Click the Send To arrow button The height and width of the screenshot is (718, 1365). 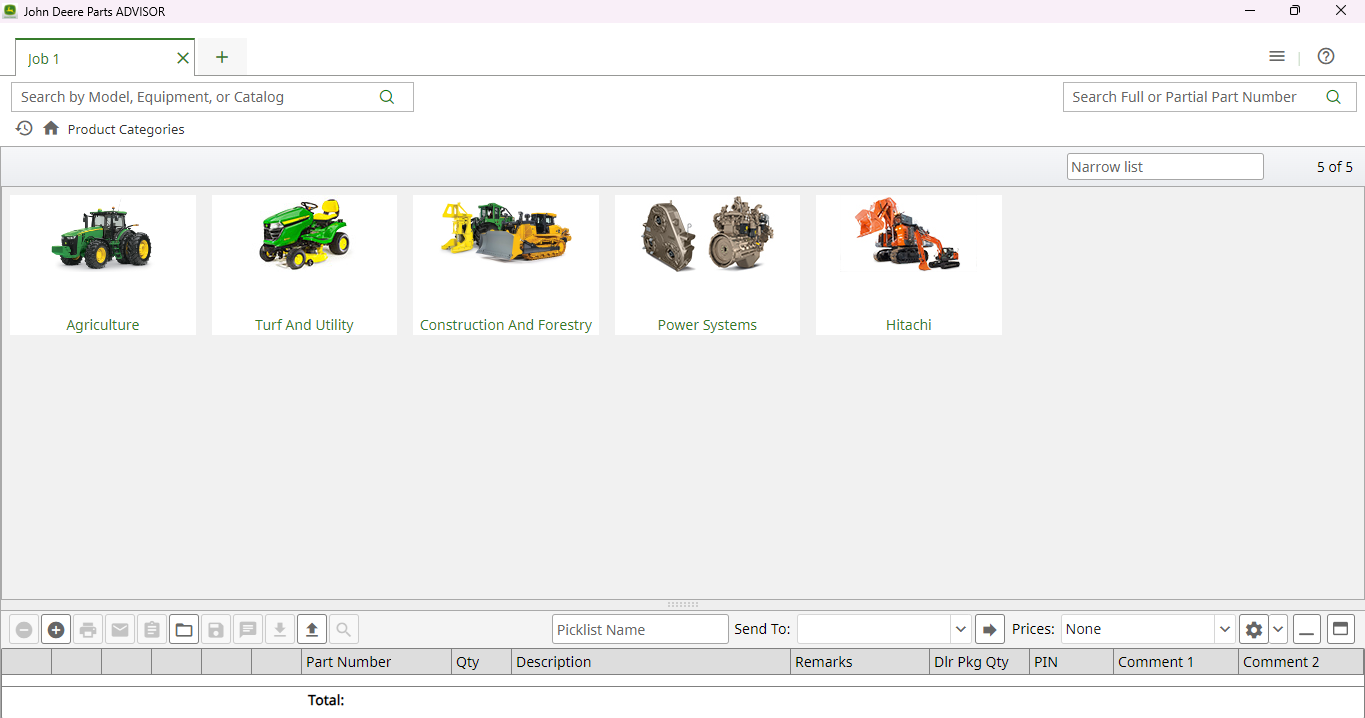(990, 630)
